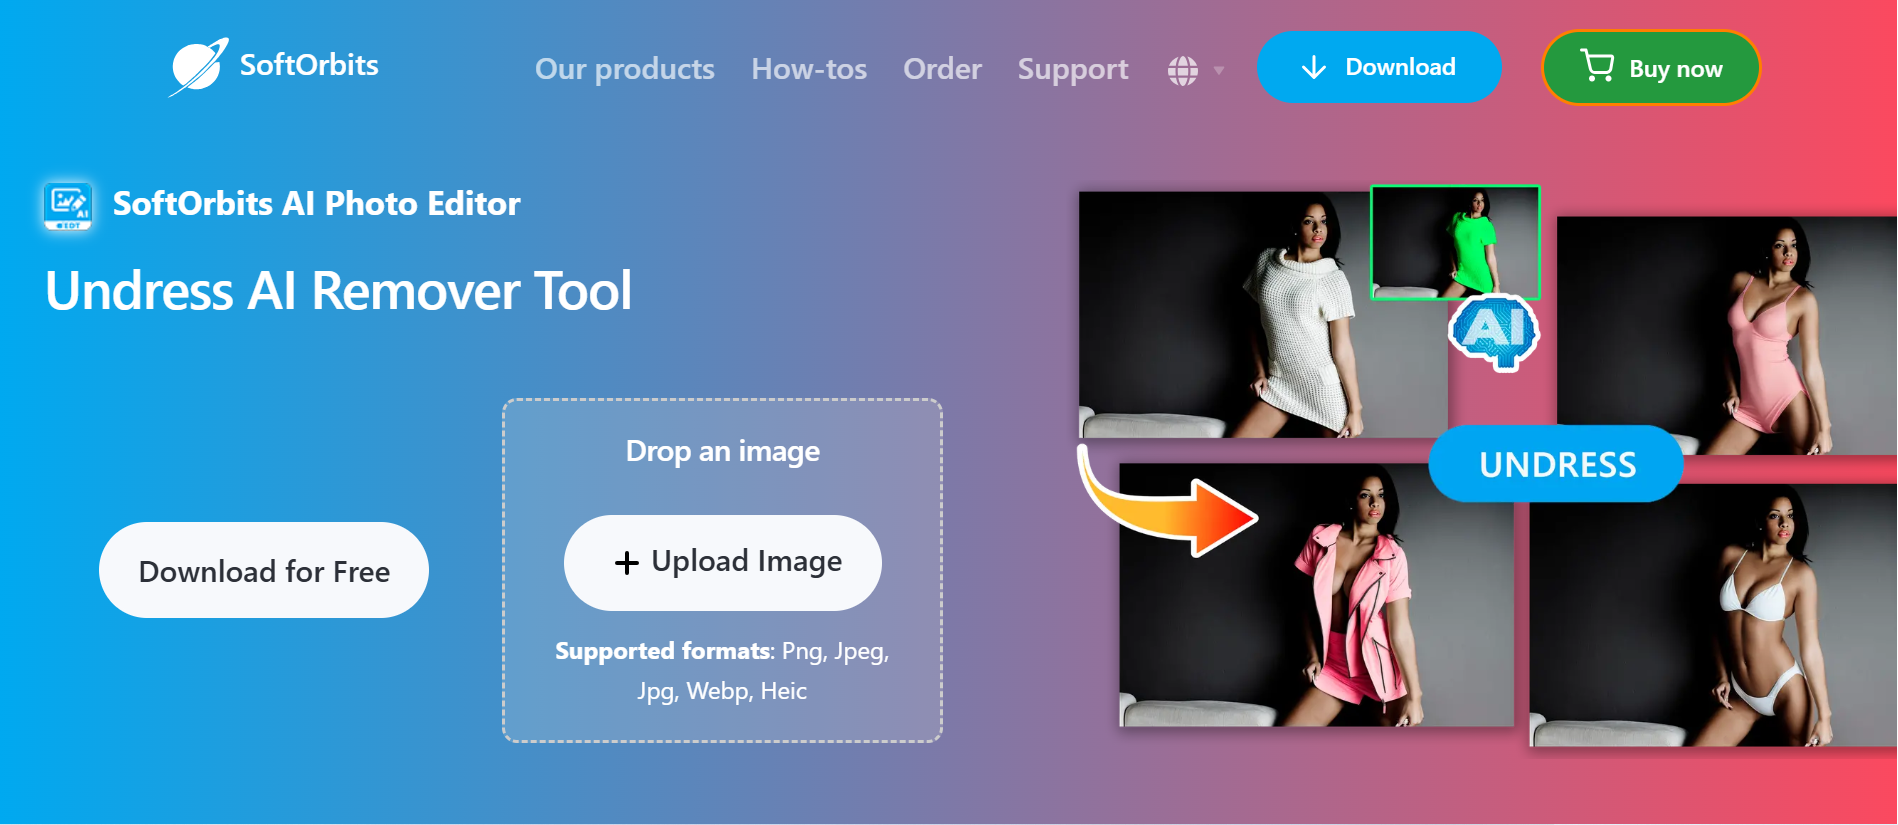Click the Download for Free button
1898x825 pixels.
264,570
